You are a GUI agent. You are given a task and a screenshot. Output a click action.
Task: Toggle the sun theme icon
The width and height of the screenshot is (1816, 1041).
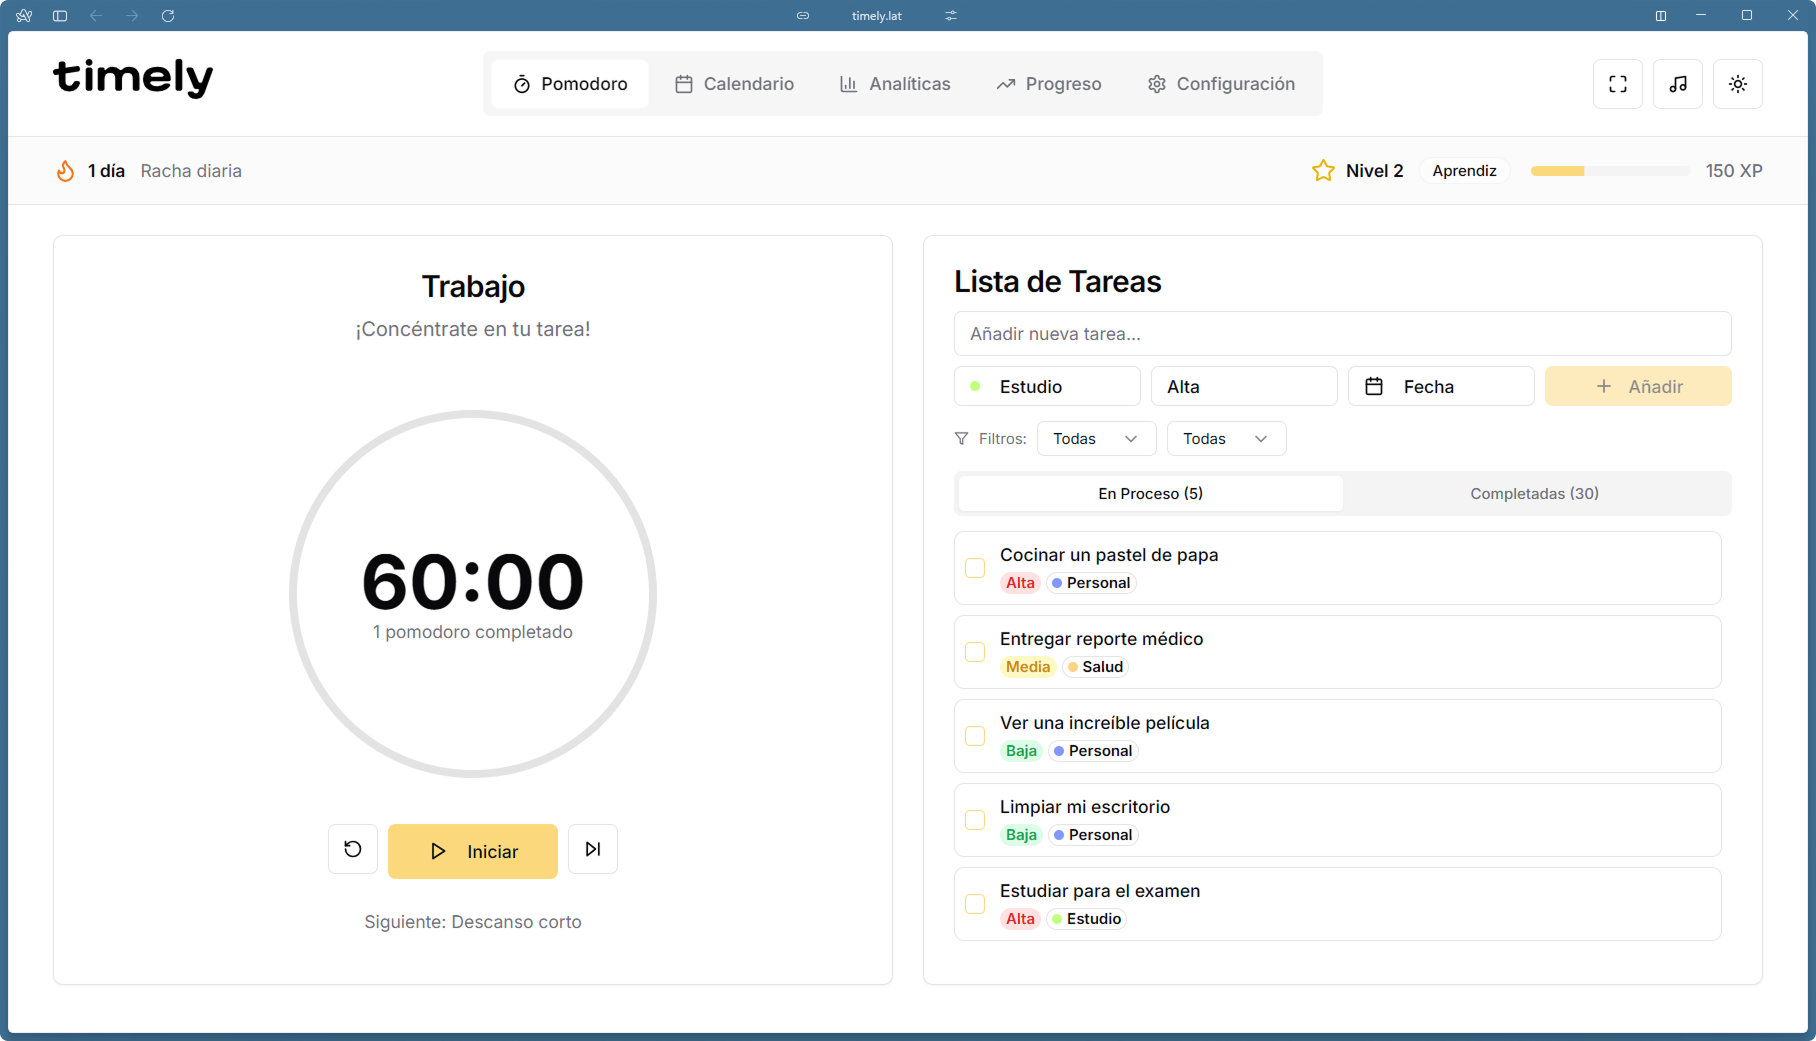click(1737, 84)
